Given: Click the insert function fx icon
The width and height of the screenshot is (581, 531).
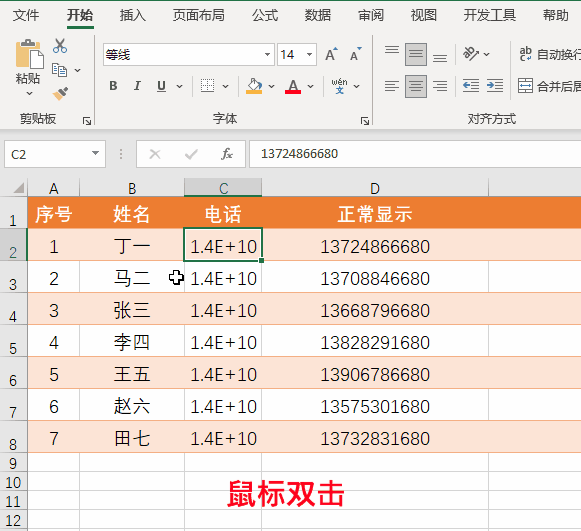Looking at the screenshot, I should click(226, 154).
